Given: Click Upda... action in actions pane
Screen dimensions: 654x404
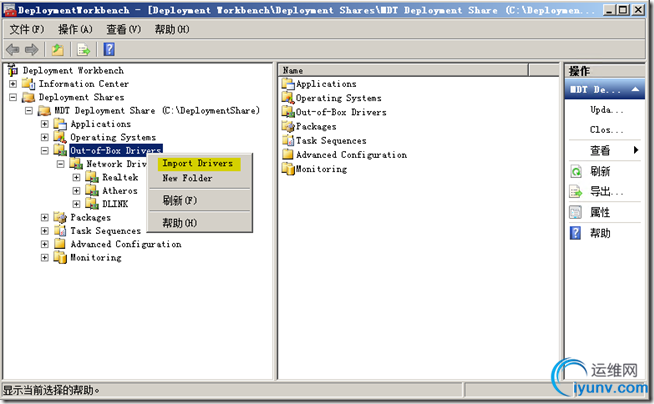Looking at the screenshot, I should [x=606, y=110].
